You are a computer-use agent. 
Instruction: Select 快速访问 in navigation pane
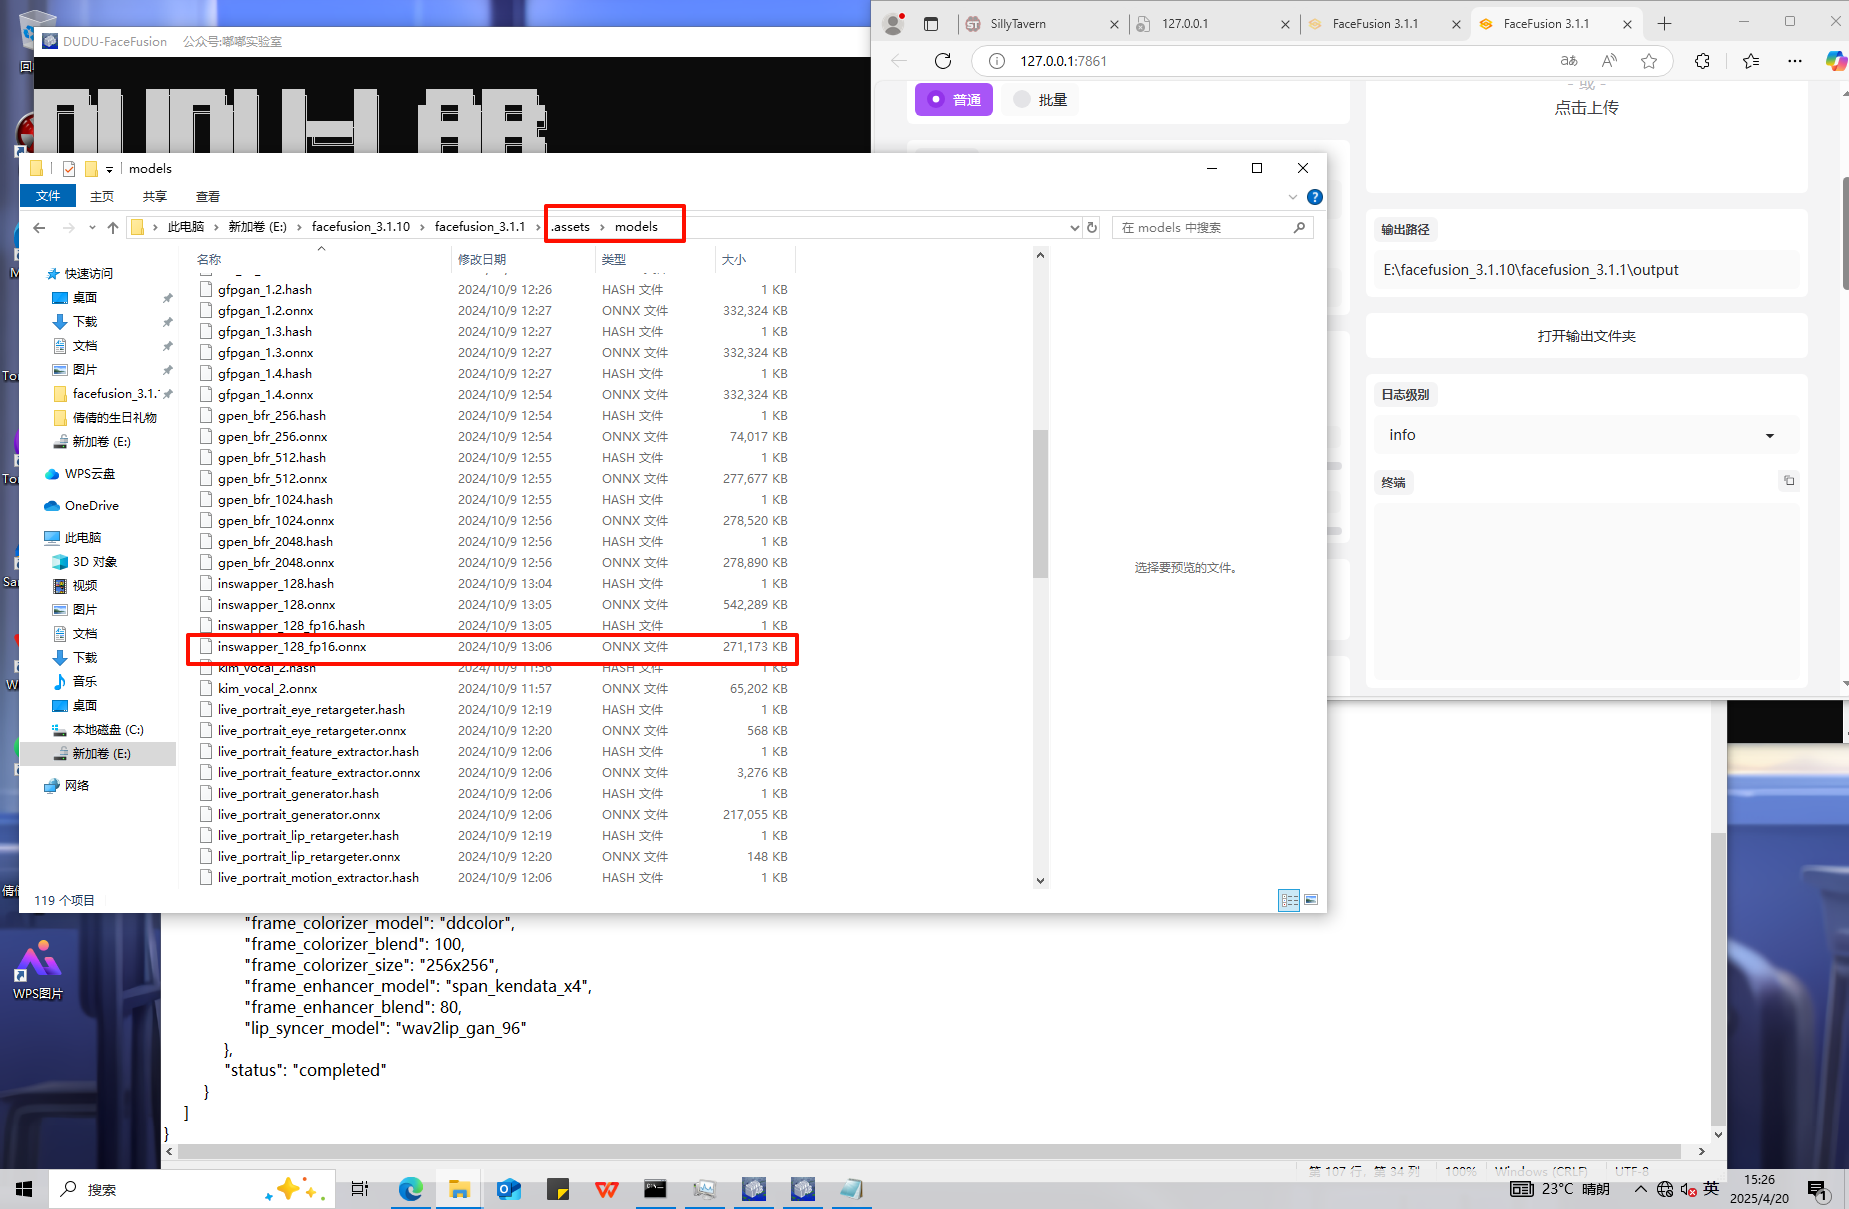[x=88, y=274]
